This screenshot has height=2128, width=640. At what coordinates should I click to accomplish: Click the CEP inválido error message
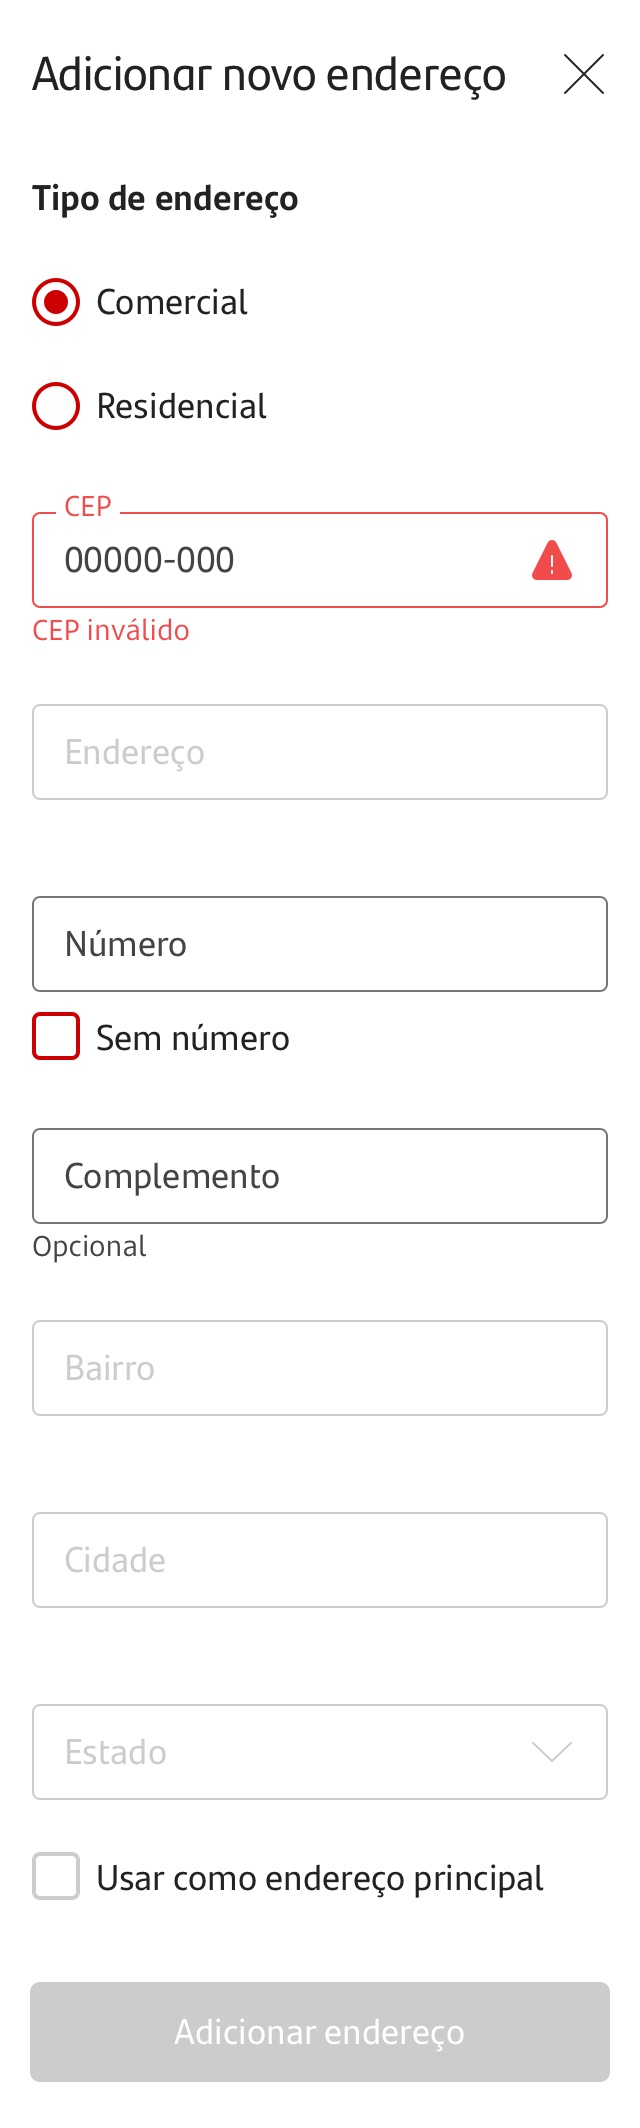point(111,630)
